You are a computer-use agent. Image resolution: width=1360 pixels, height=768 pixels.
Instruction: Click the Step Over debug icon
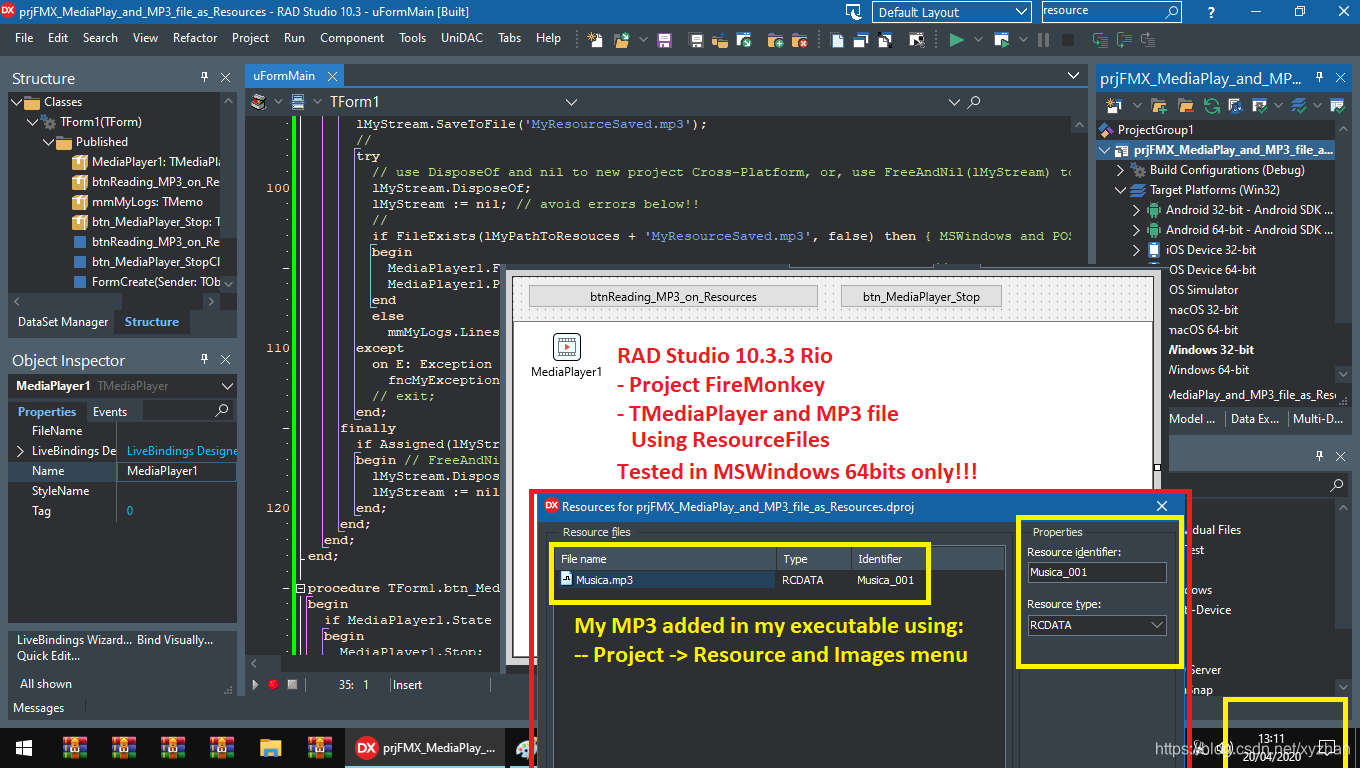click(1124, 40)
